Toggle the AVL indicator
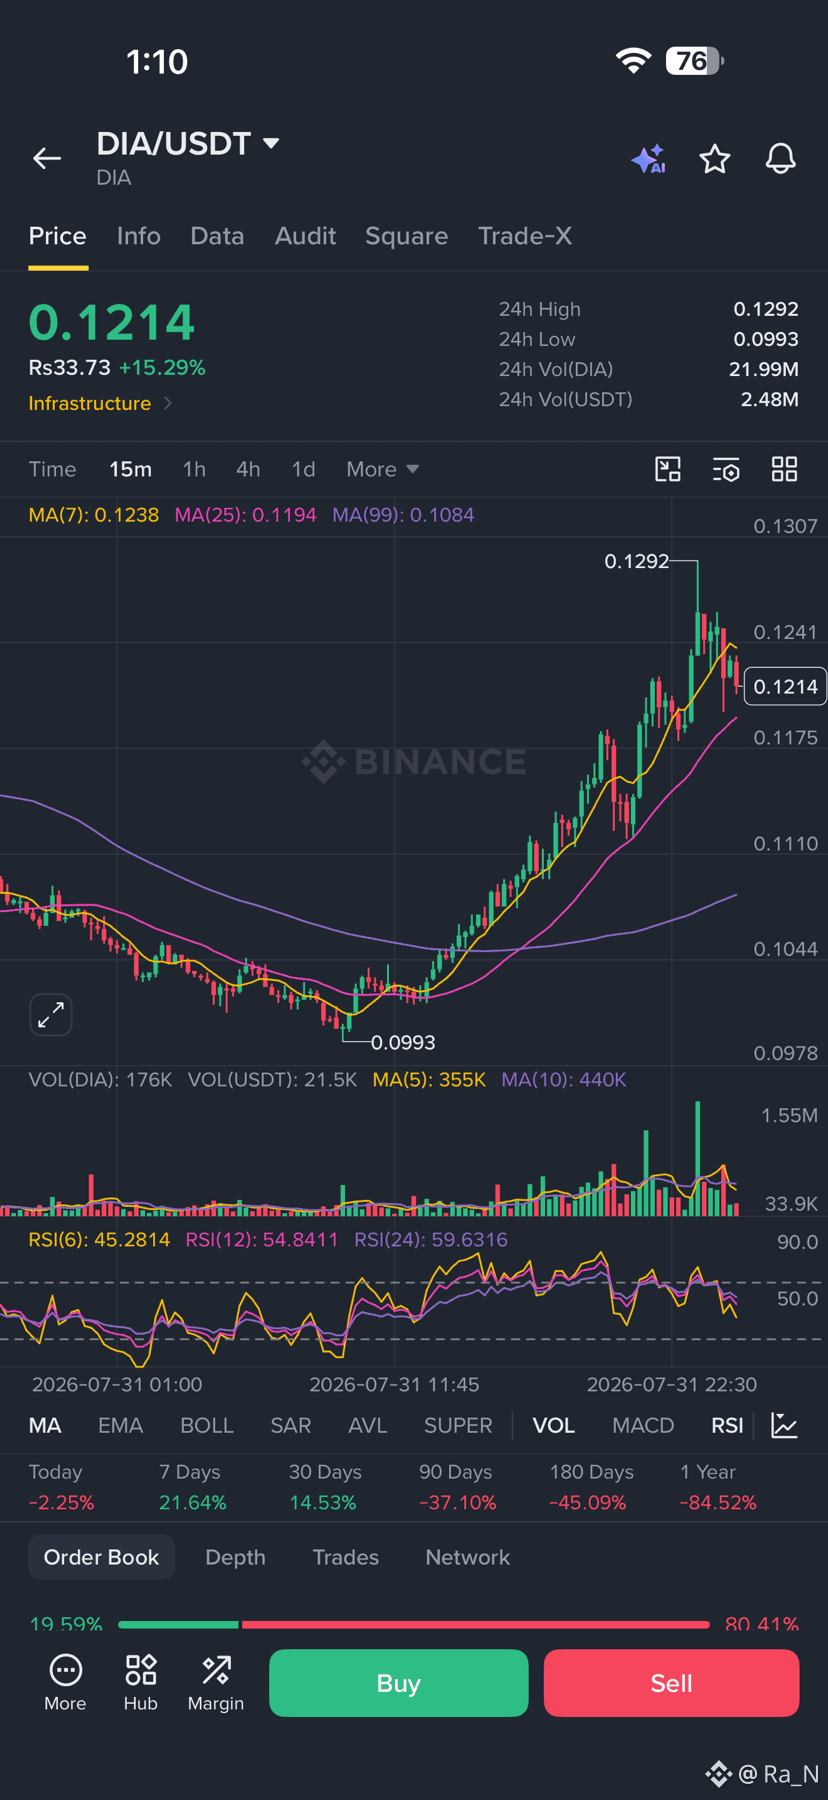Viewport: 828px width, 1800px height. (x=367, y=1426)
